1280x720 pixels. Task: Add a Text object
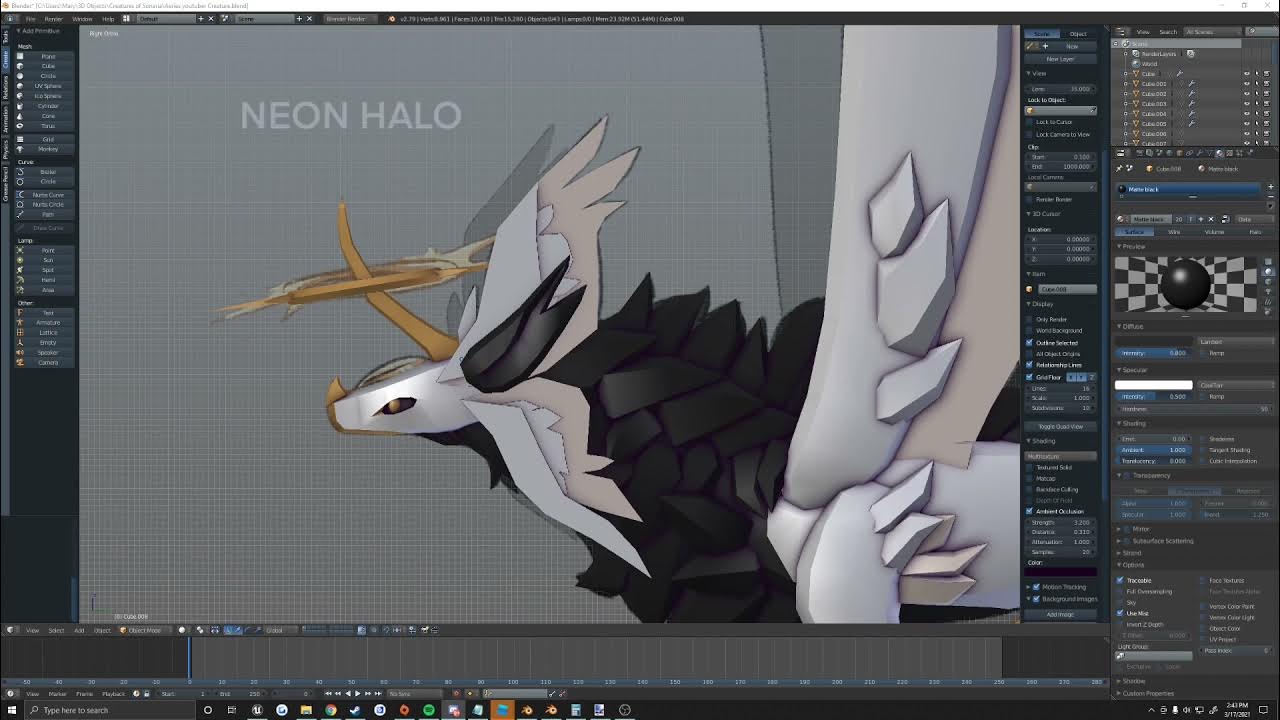tap(47, 313)
